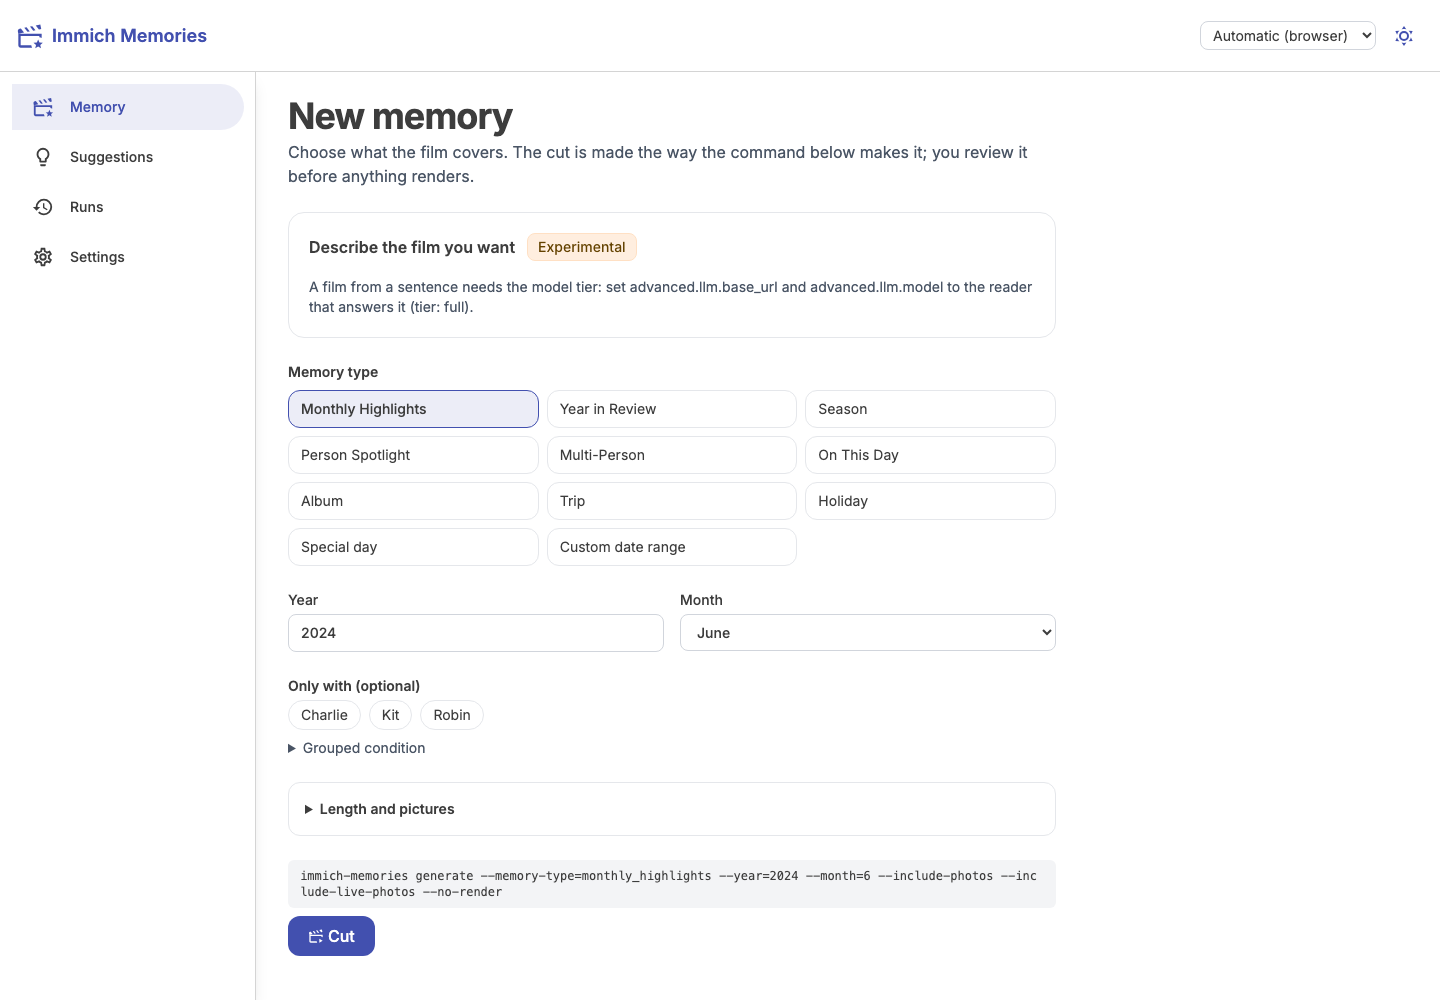
Task: Choose the Special day memory type
Action: click(413, 547)
